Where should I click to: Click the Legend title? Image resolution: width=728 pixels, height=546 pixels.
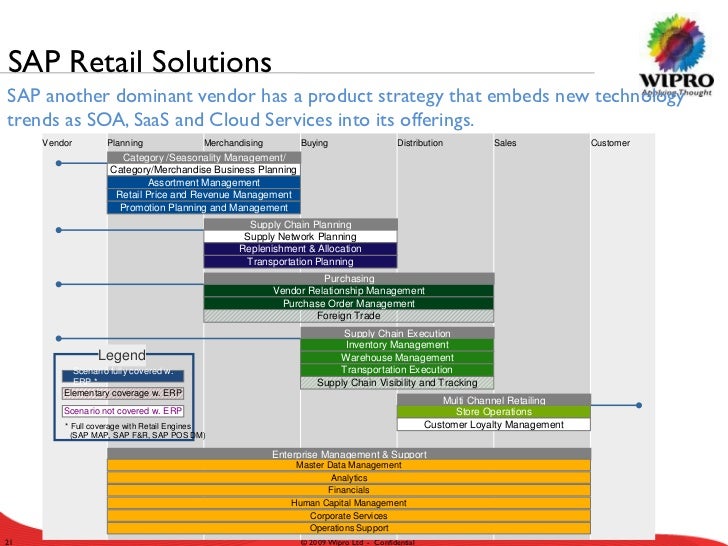pos(122,355)
